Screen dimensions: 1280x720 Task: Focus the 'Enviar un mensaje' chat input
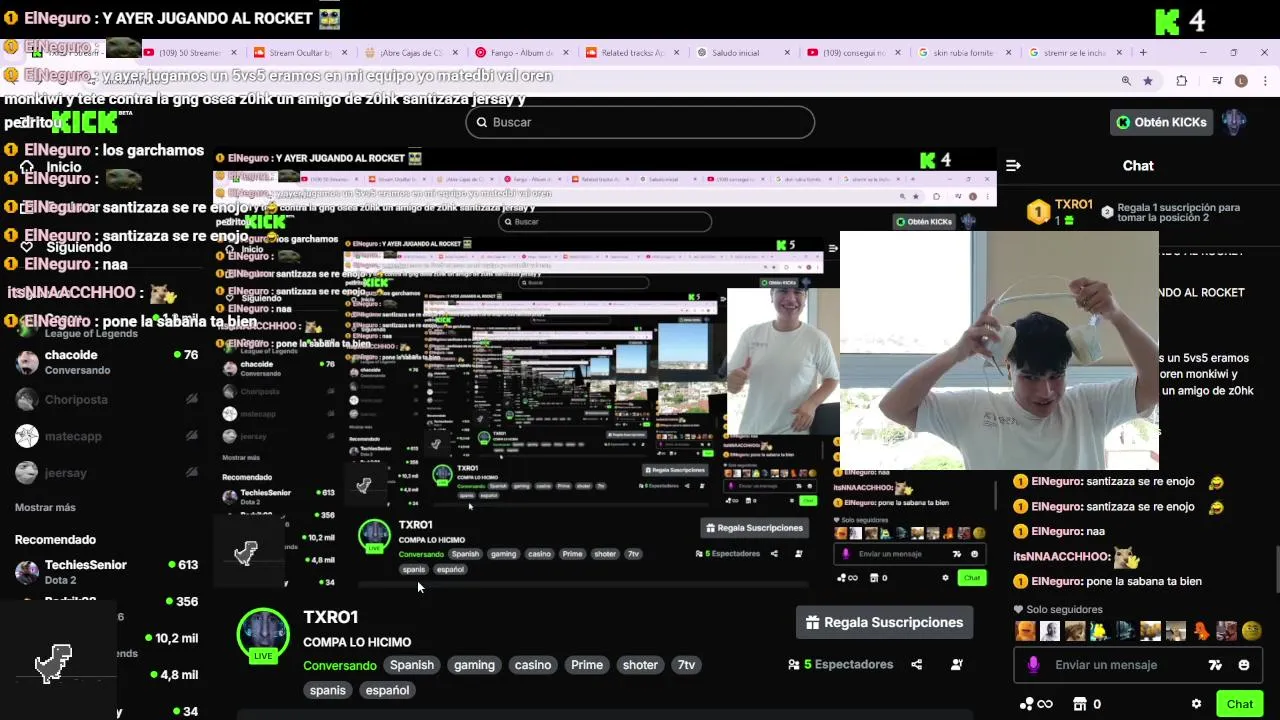tap(1138, 665)
